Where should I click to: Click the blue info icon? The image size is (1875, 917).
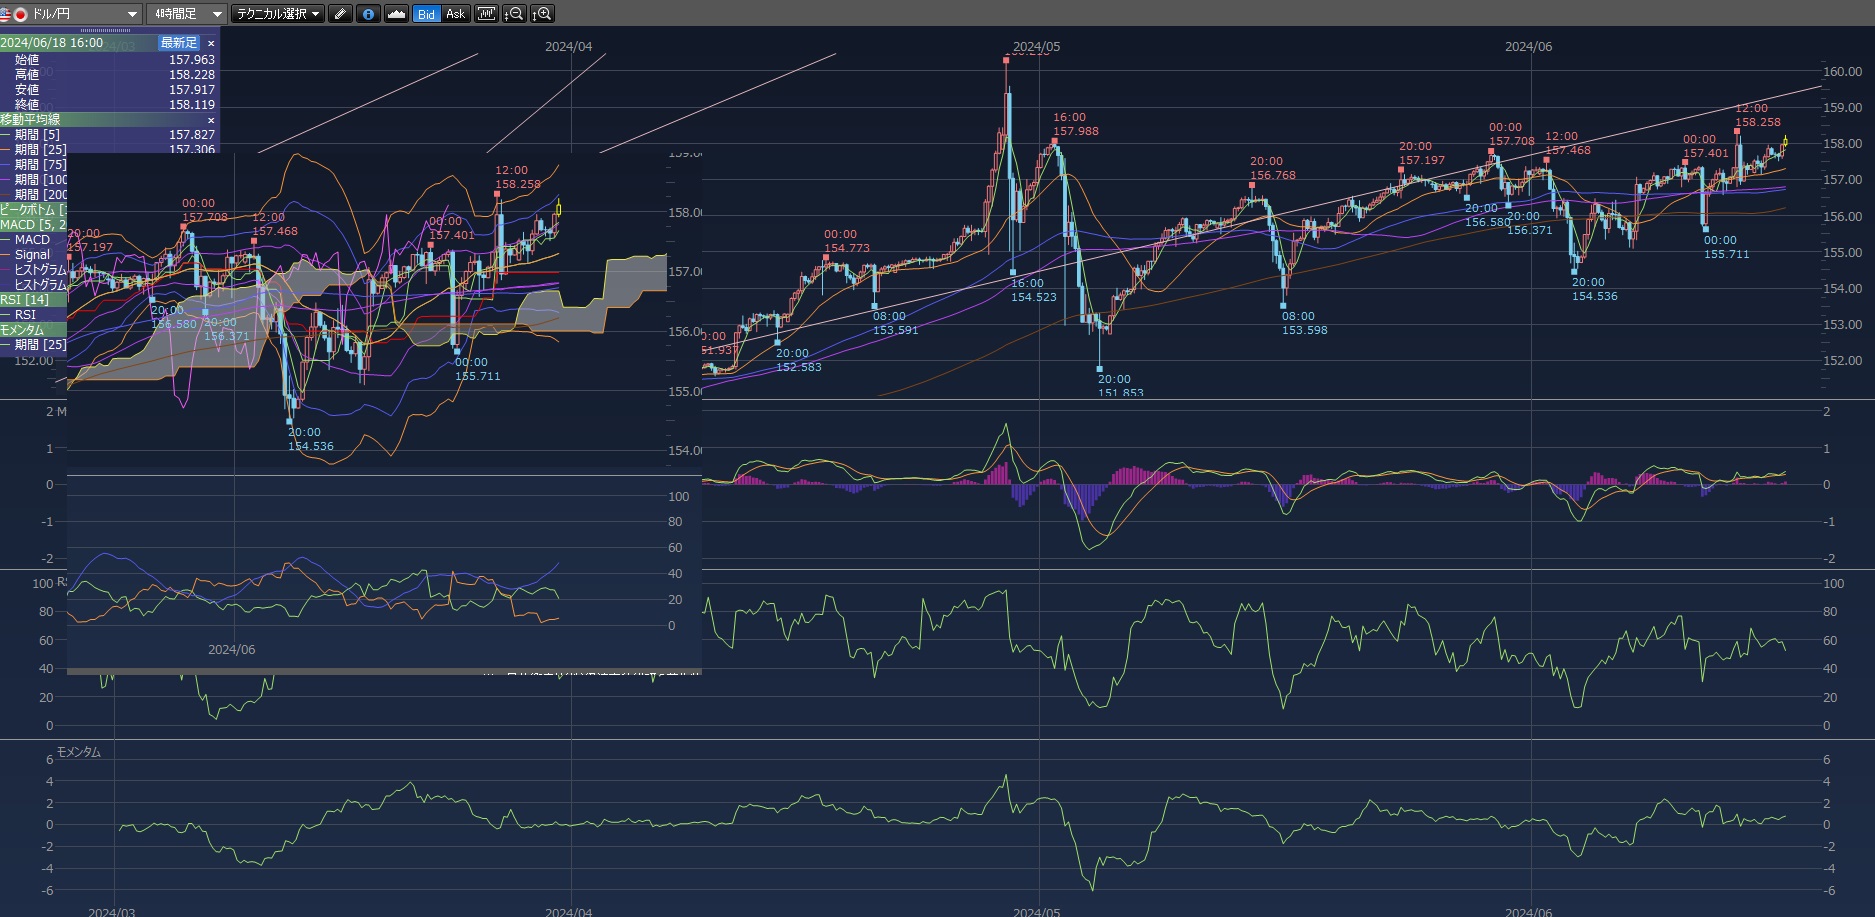point(369,14)
